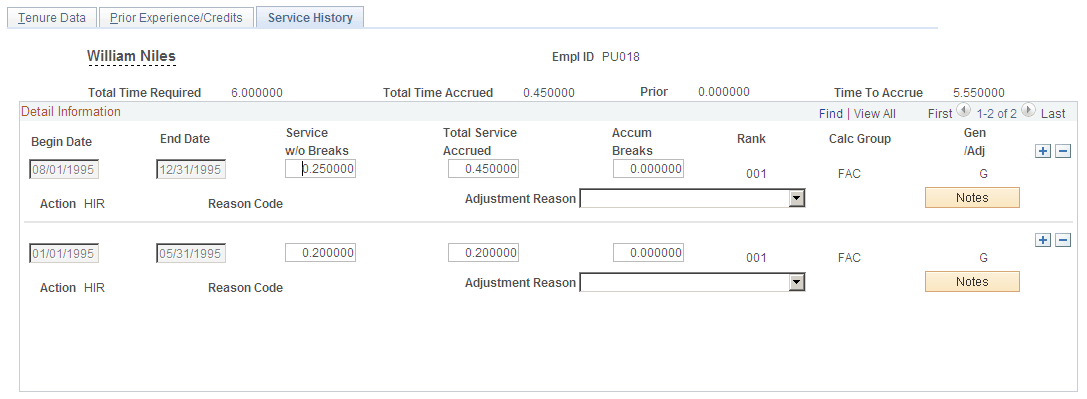Click Total Service Accrued field showing 0.450000
The width and height of the screenshot is (1087, 399).
click(x=483, y=169)
